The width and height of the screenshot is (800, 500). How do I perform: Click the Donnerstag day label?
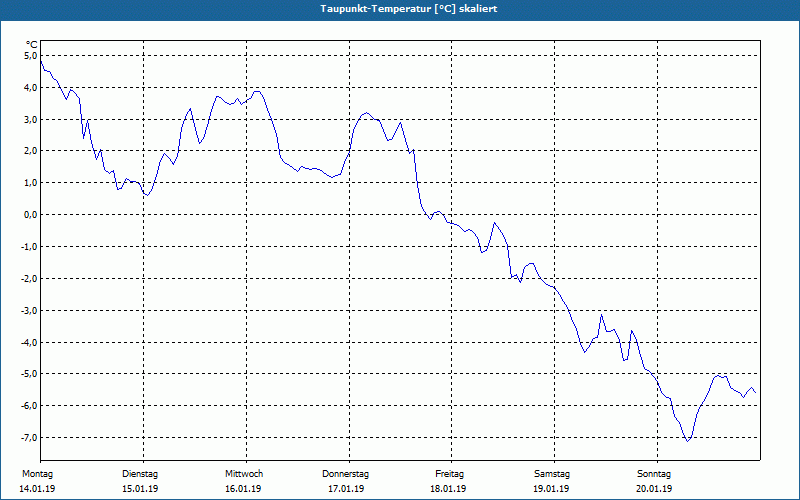pyautogui.click(x=345, y=474)
